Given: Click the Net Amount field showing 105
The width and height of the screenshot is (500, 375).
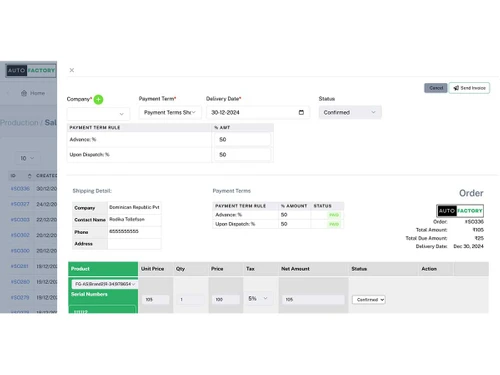Looking at the screenshot, I should point(313,300).
